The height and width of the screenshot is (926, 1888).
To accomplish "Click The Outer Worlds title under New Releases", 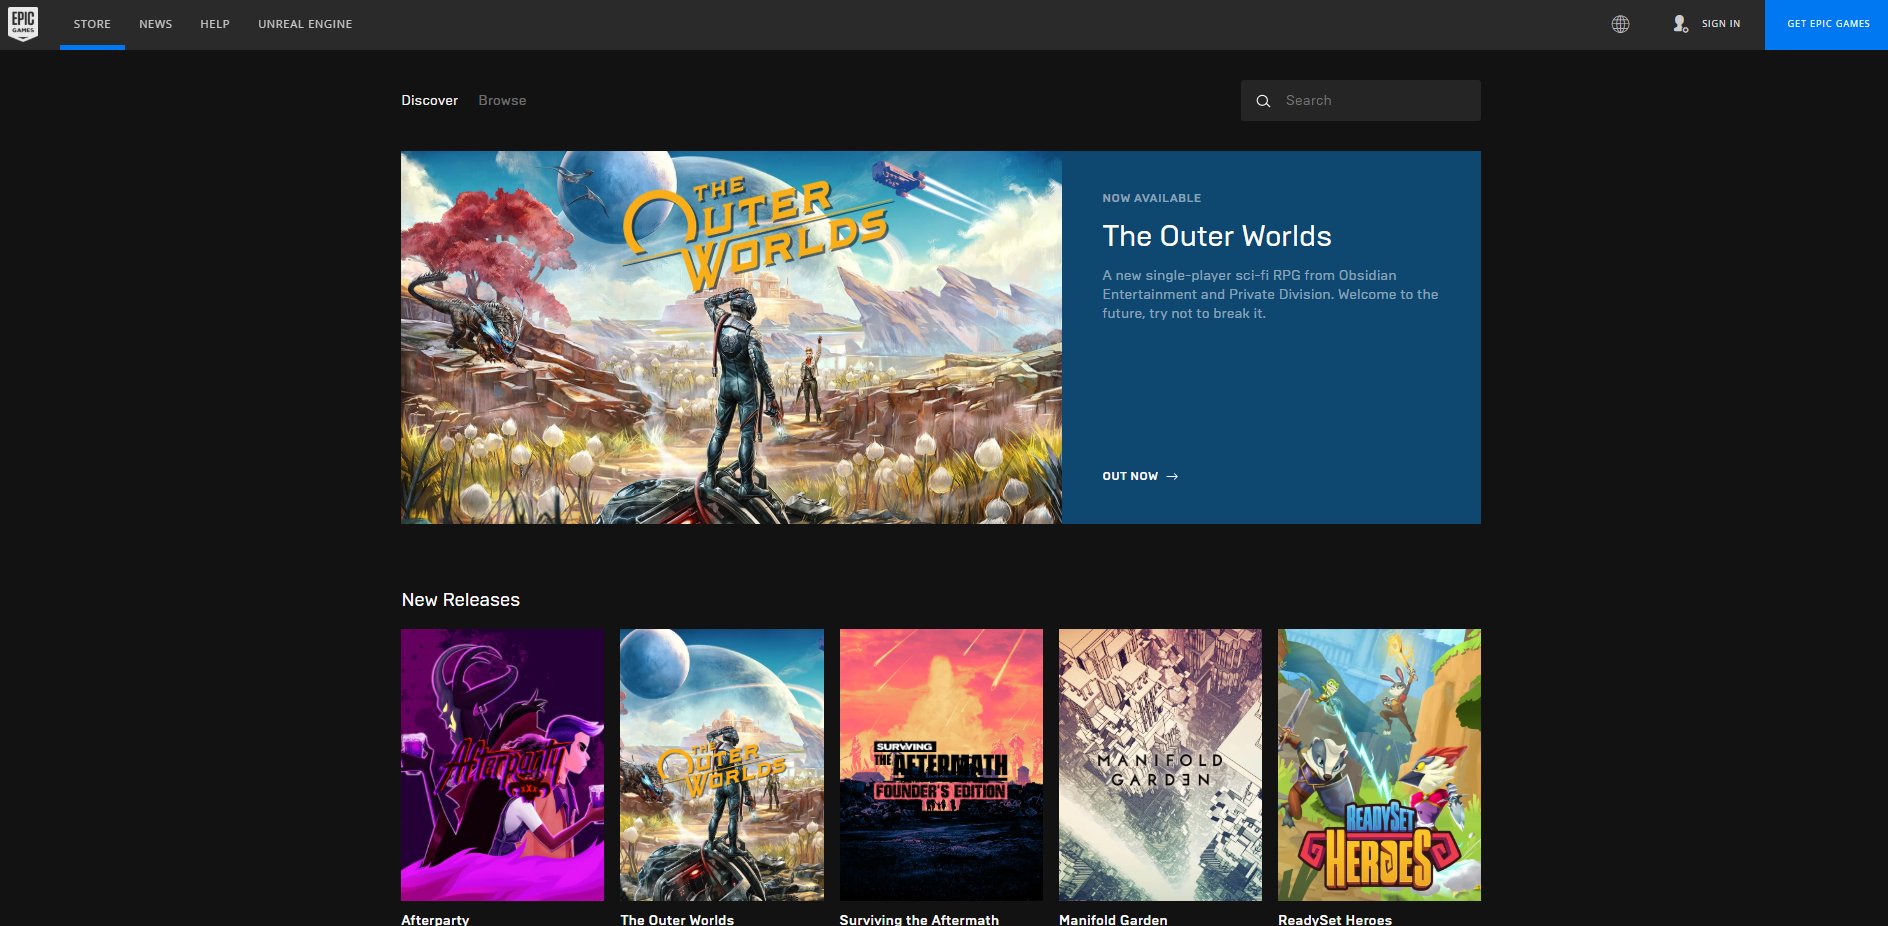I will click(677, 920).
